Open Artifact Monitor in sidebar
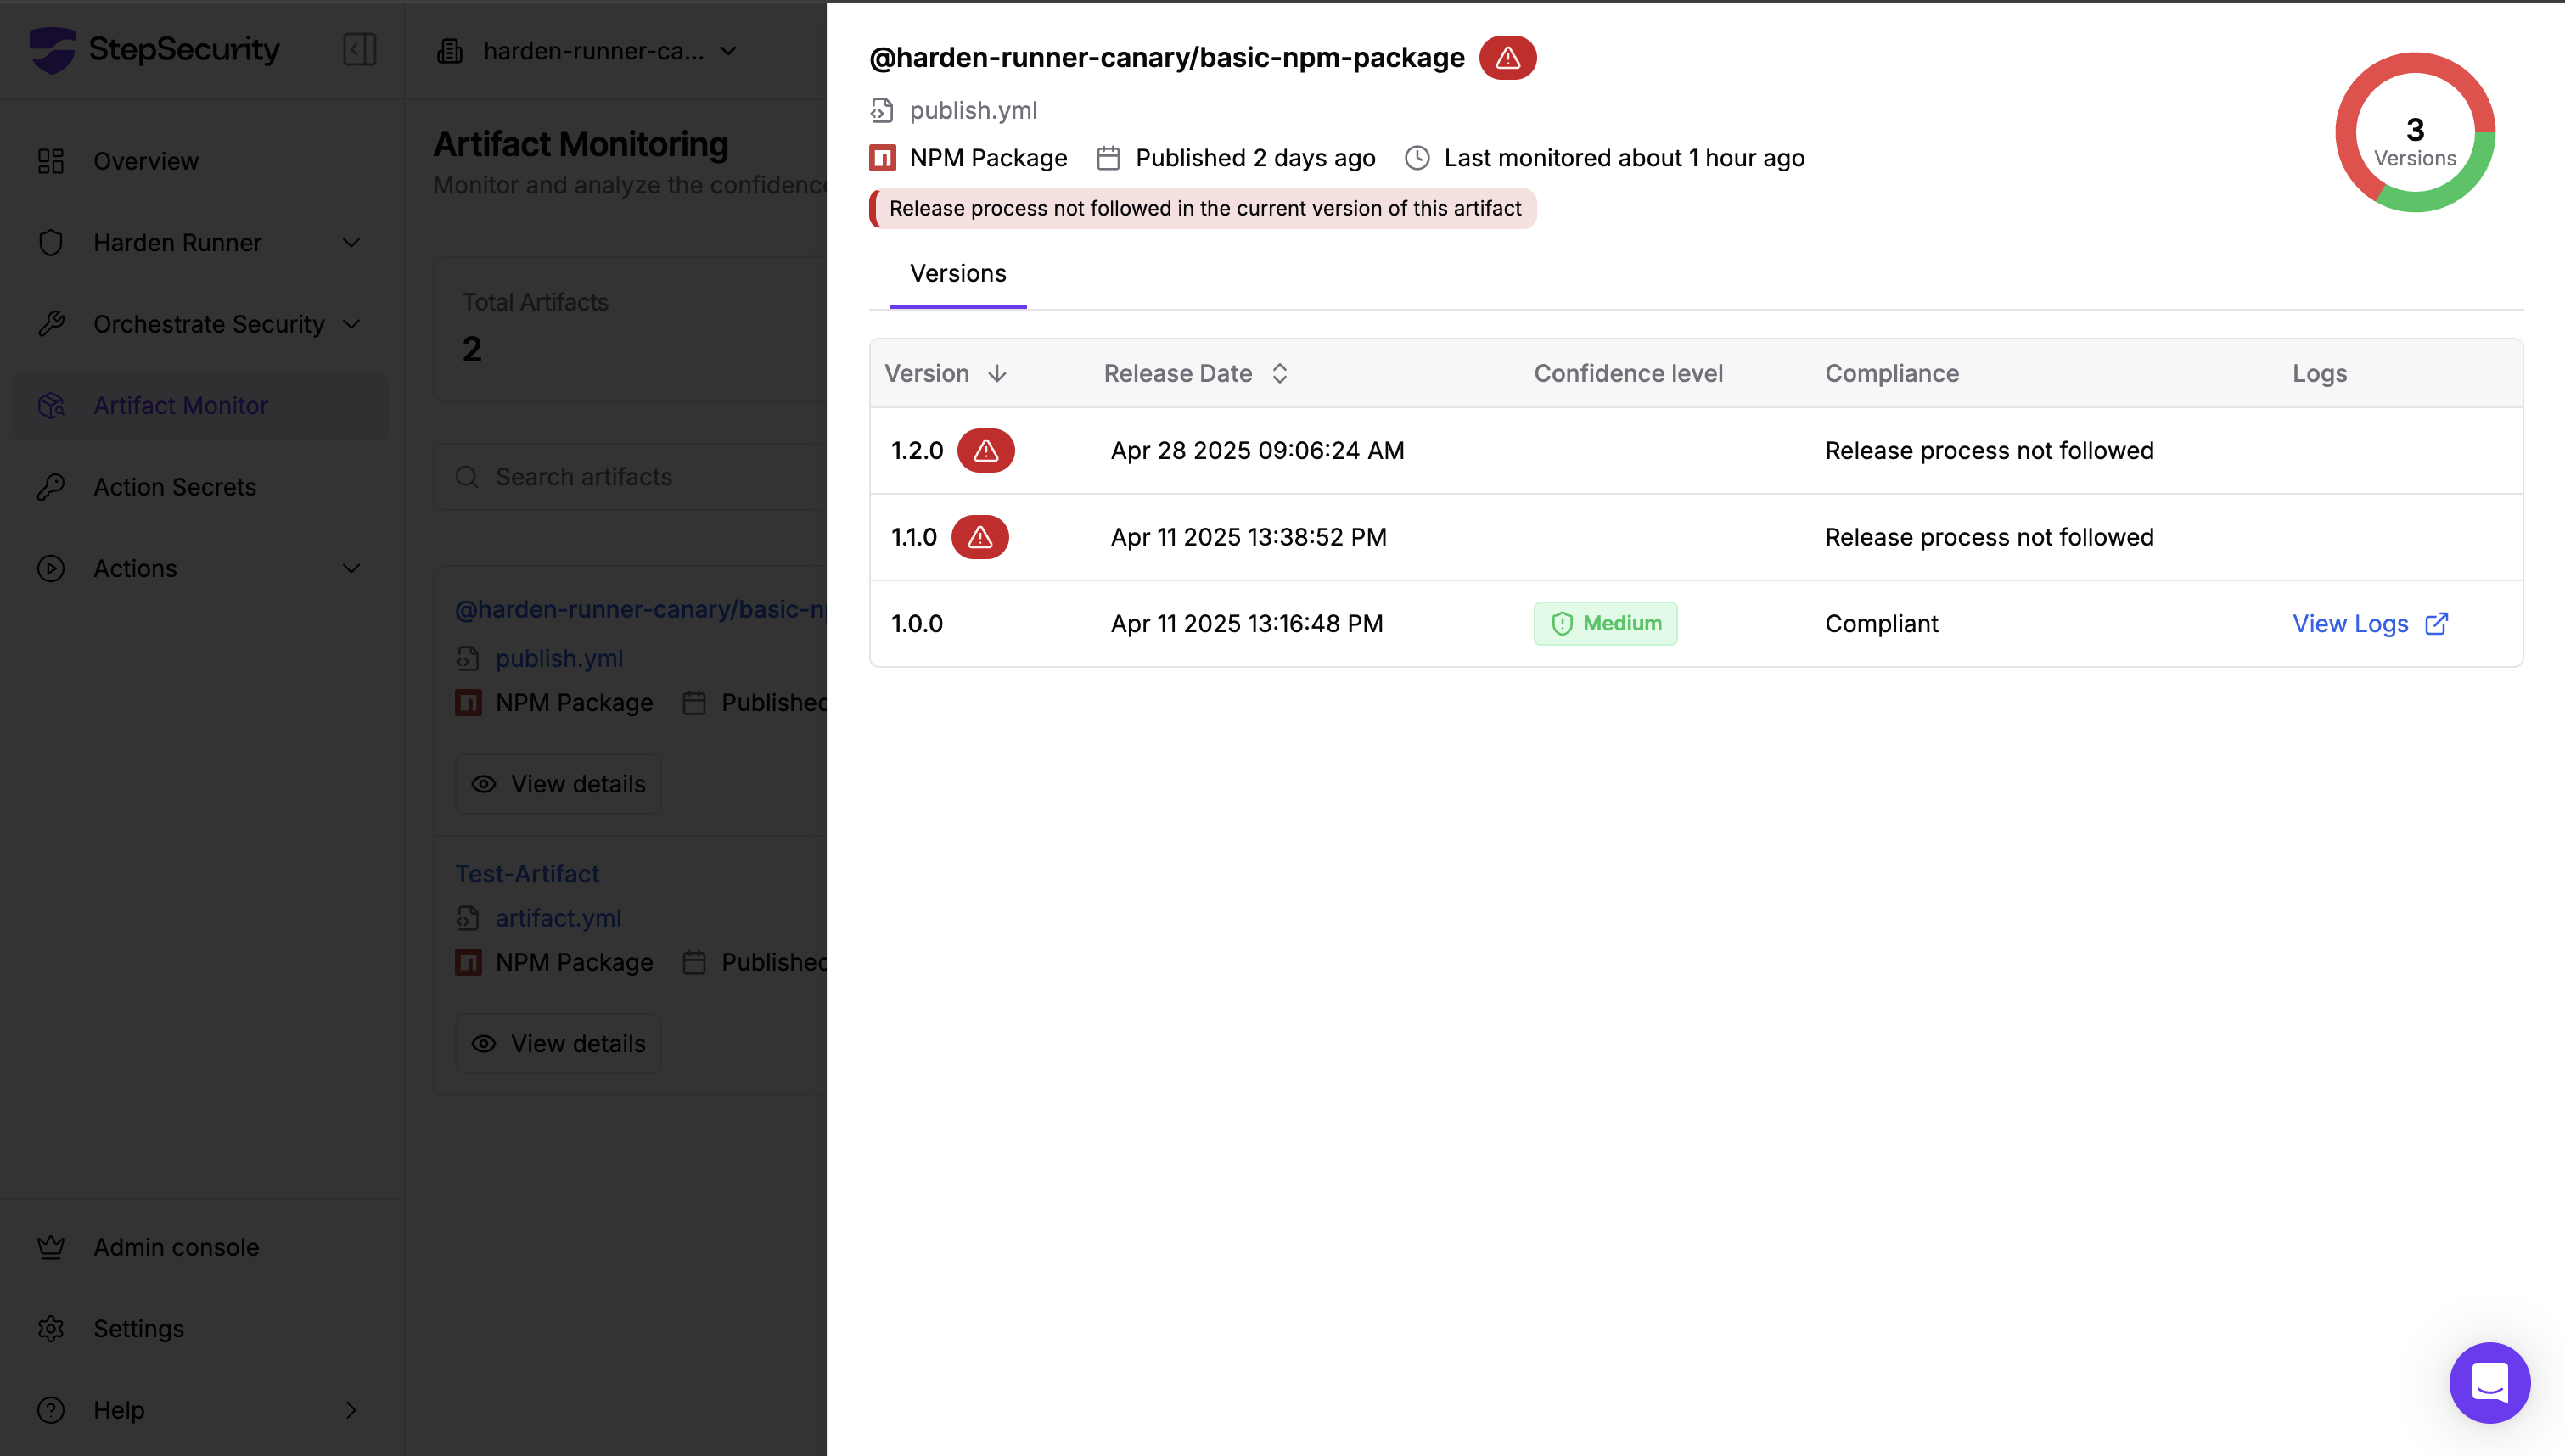 (x=180, y=406)
